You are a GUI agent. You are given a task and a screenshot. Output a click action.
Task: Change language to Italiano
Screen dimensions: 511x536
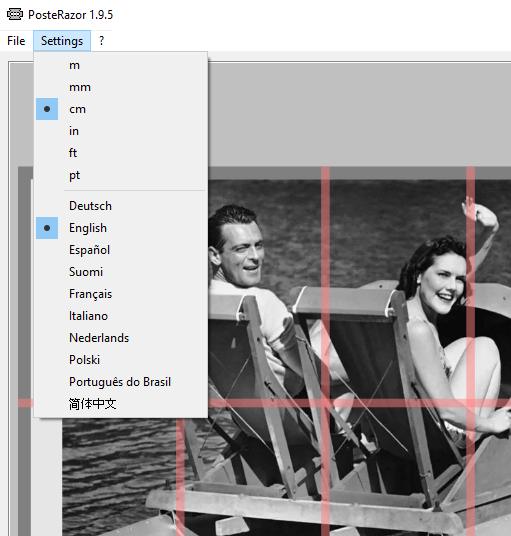coord(121,316)
